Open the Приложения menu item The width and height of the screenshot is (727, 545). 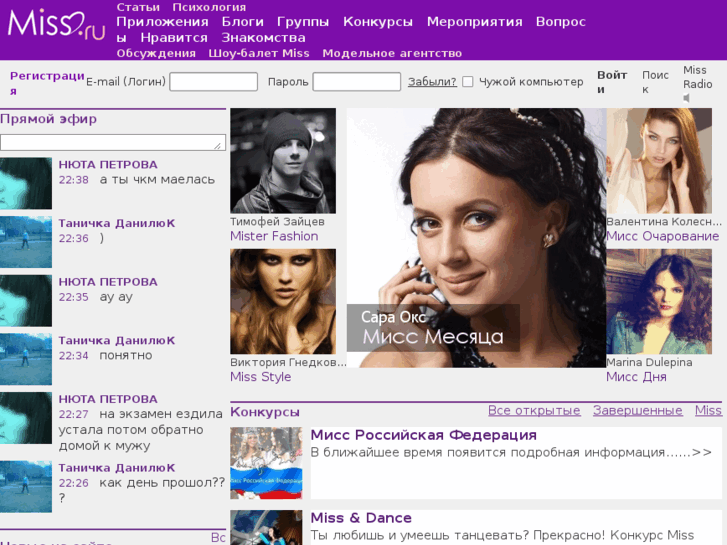click(x=162, y=21)
